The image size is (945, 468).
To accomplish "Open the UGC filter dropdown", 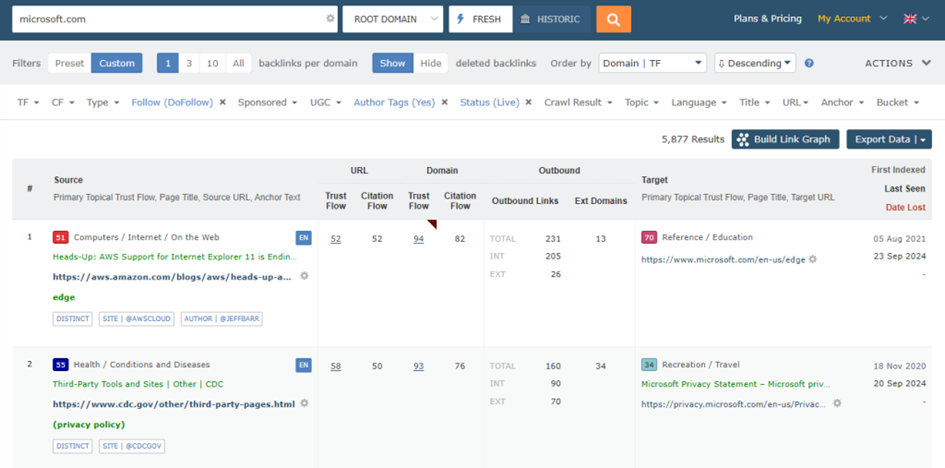I will [x=326, y=102].
